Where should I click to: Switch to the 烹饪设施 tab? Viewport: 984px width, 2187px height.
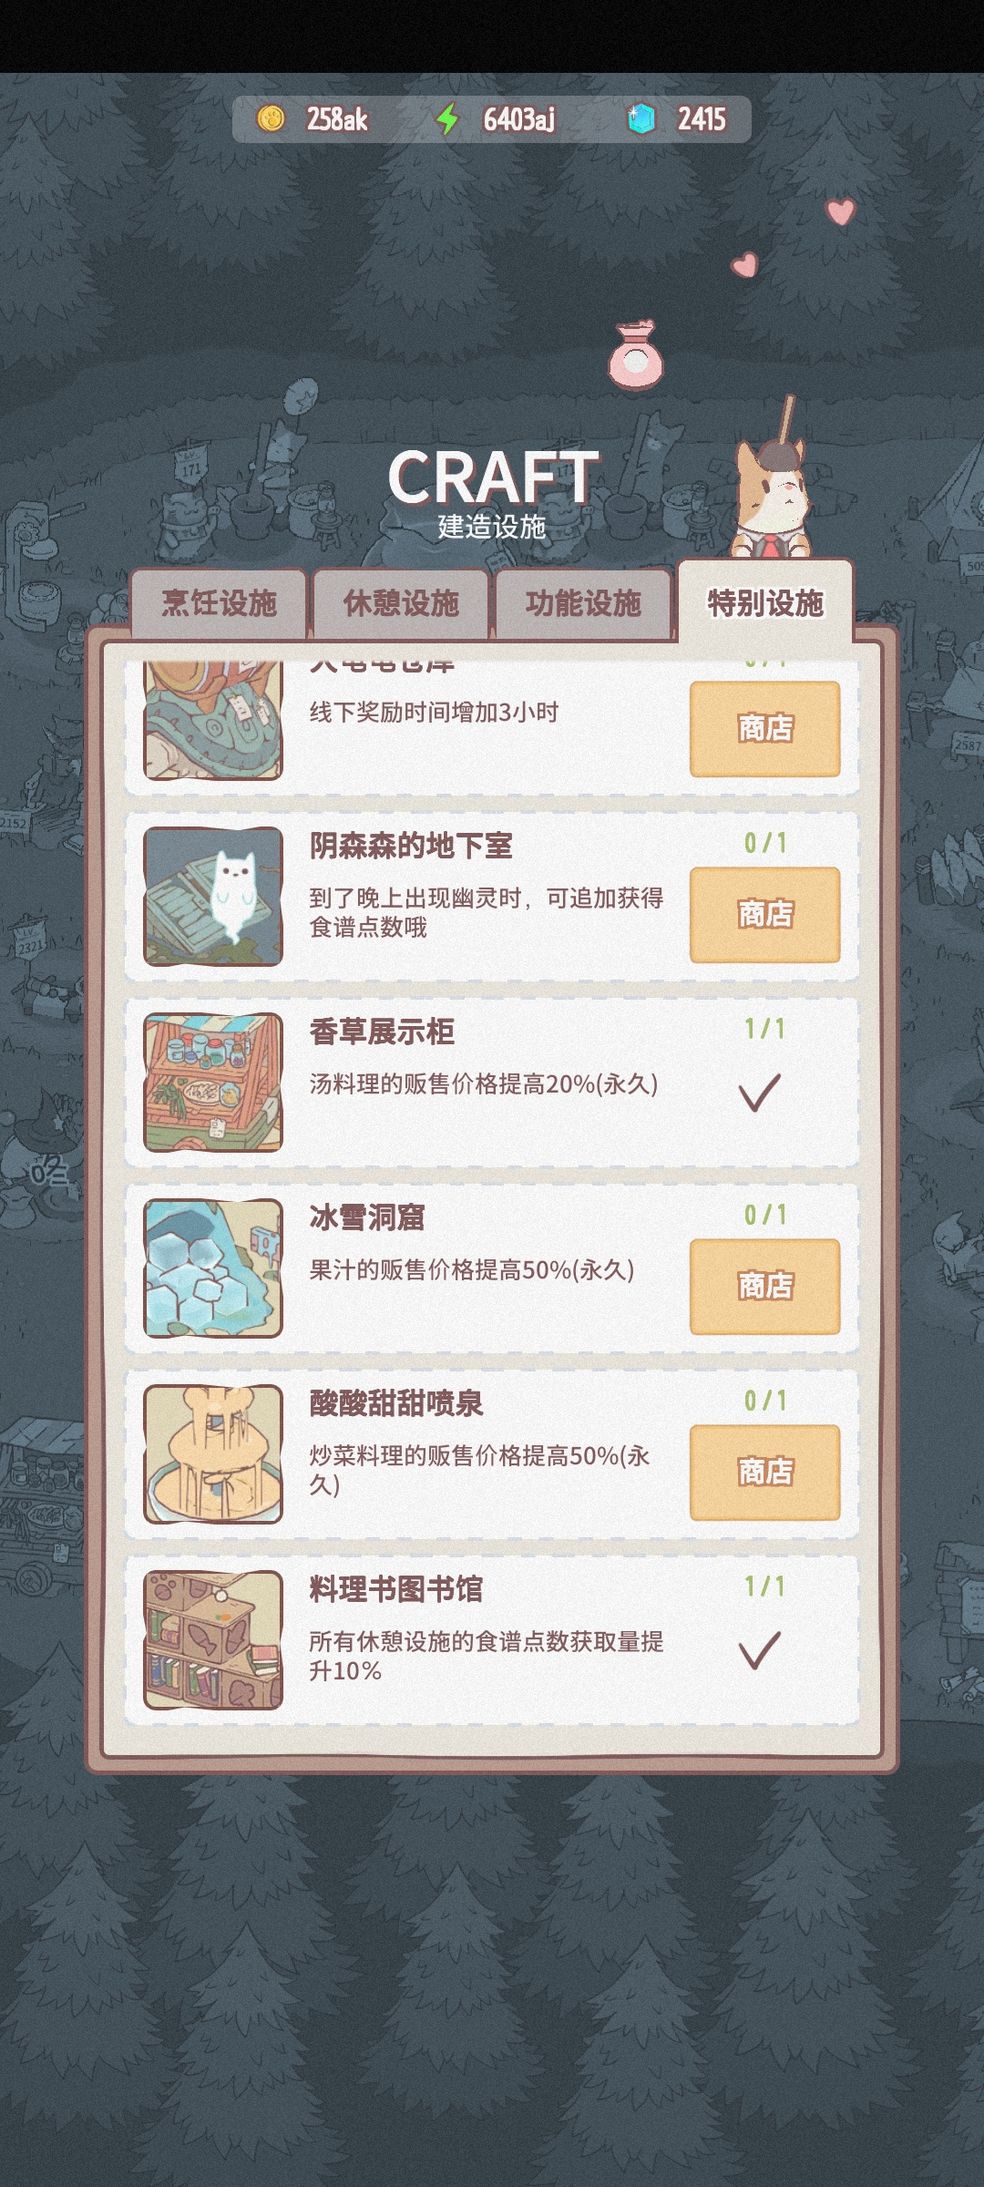tap(219, 603)
